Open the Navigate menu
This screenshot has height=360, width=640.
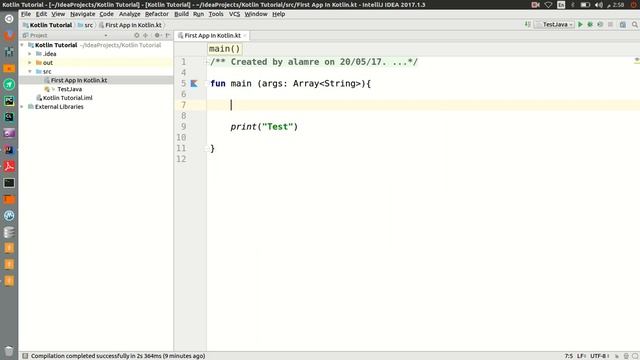point(82,14)
